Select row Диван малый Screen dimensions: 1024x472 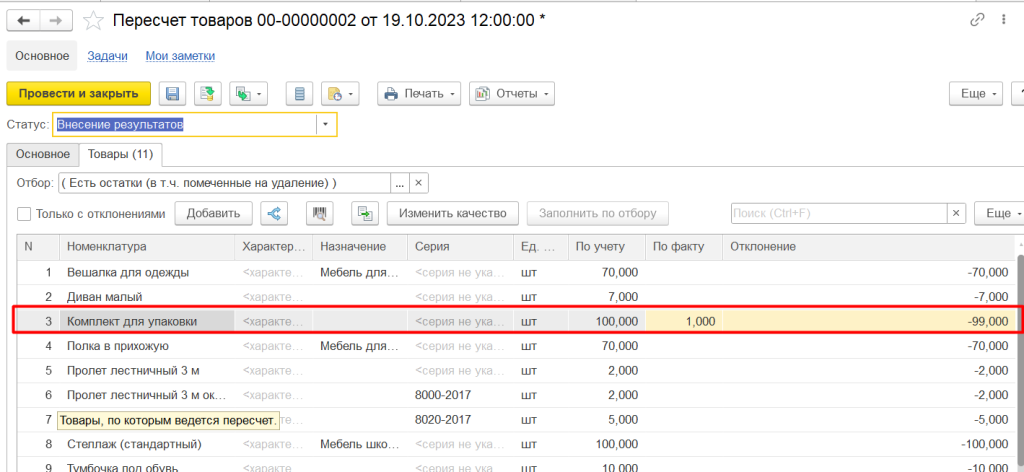pos(516,297)
